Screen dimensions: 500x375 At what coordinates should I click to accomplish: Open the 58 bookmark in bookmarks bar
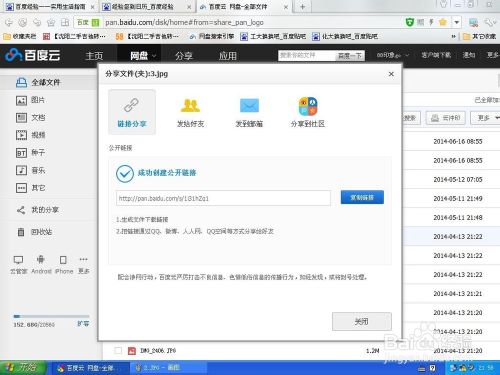(147, 36)
